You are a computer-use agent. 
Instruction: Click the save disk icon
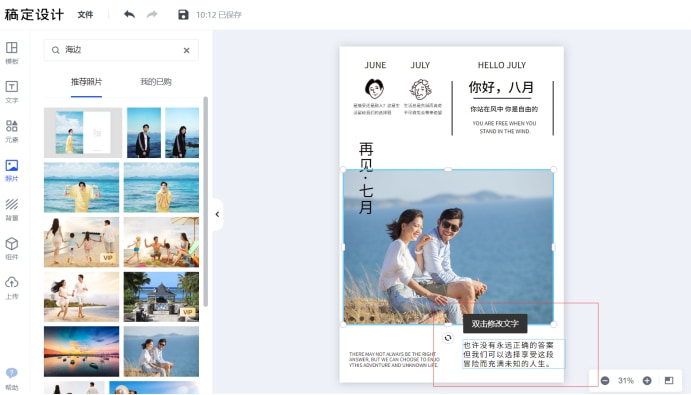coord(183,15)
